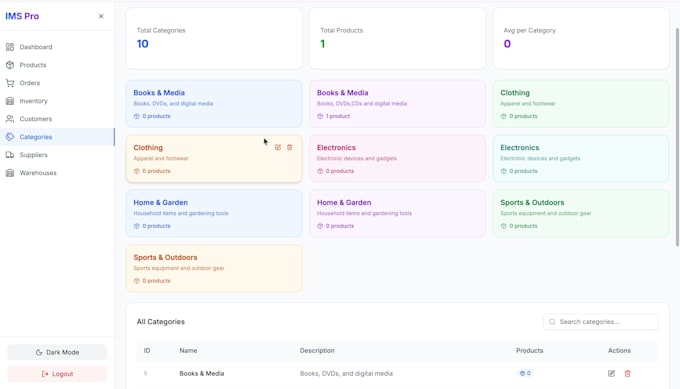Select the teal Electronics card
The image size is (680, 389).
(x=581, y=158)
